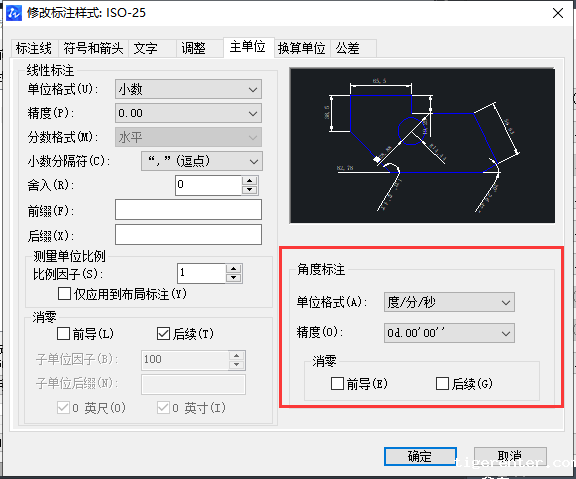Increase the 舍入(R) value with up arrow
This screenshot has width=576, height=479.
click(x=250, y=180)
